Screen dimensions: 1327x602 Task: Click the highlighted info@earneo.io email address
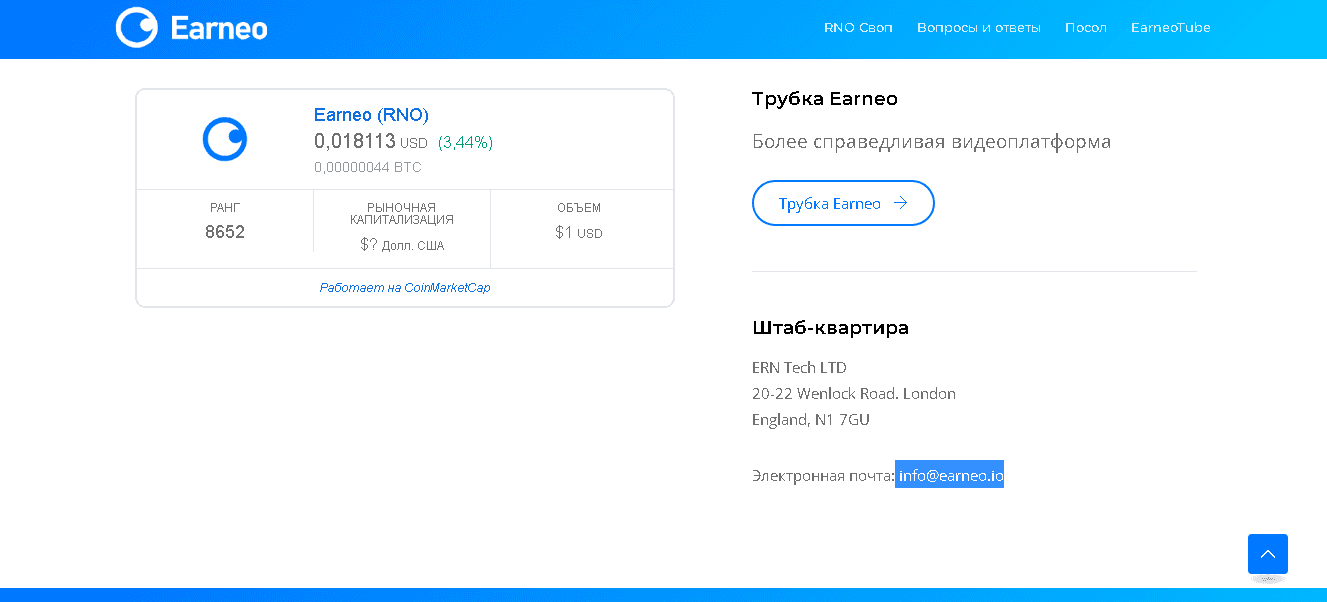[x=949, y=475]
